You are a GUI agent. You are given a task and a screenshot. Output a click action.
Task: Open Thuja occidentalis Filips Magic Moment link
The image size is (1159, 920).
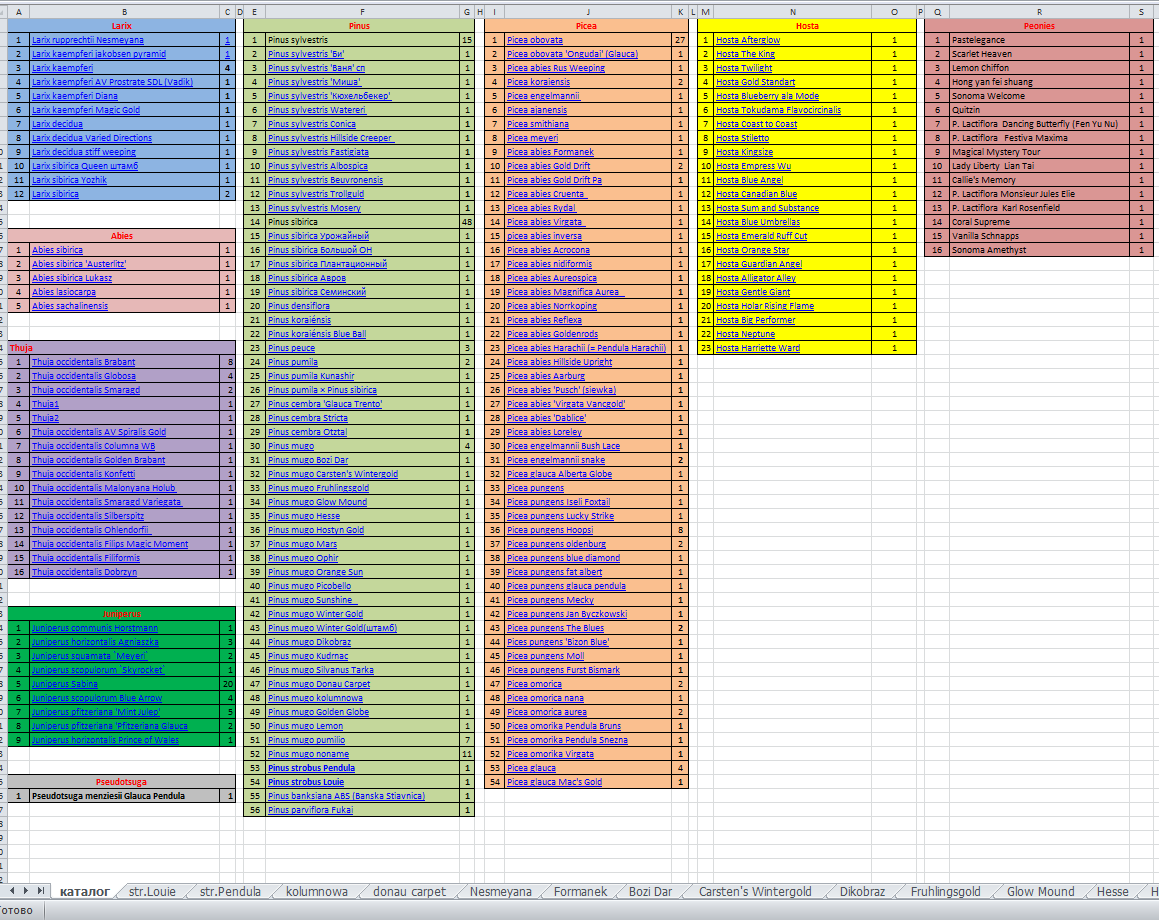(110, 544)
